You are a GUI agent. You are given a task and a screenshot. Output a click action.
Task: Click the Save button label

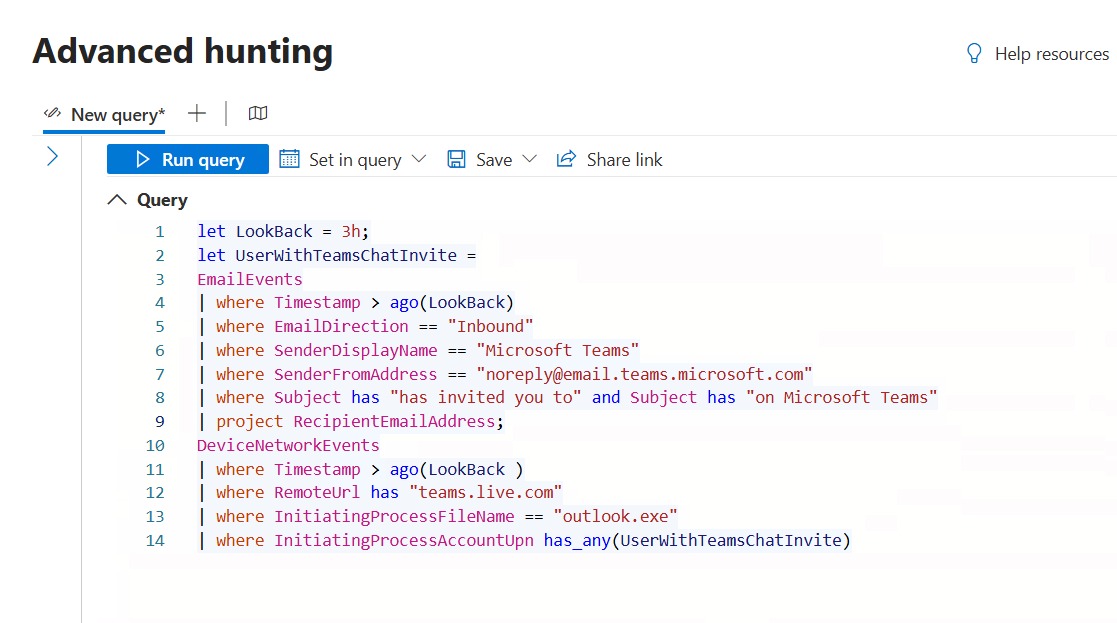coord(494,159)
